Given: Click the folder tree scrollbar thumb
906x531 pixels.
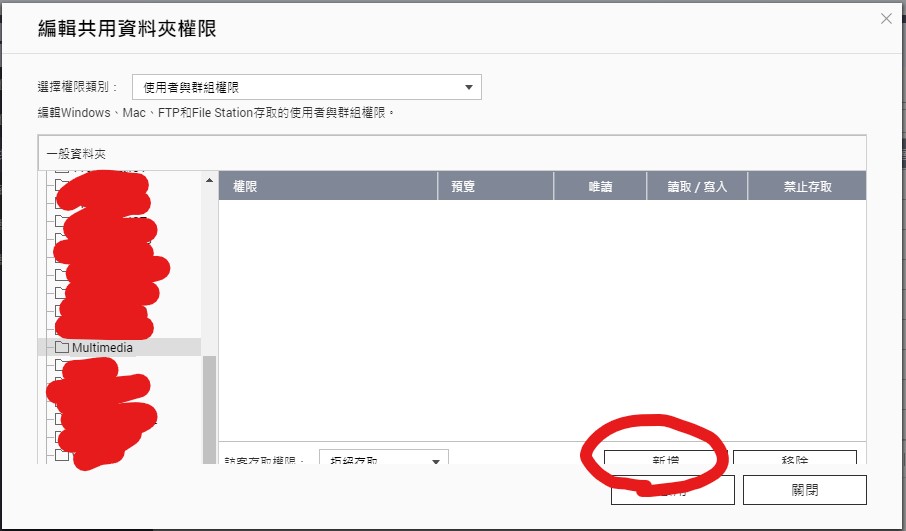Looking at the screenshot, I should click(x=209, y=410).
